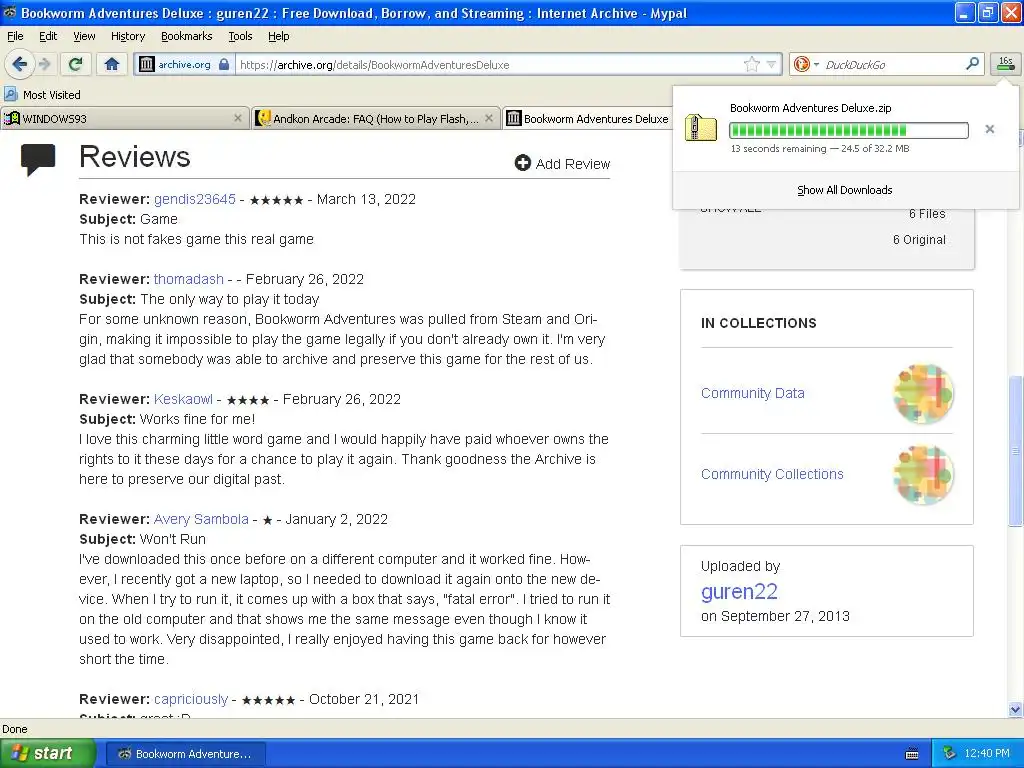
Task: Select the Won't Run subject text
Action: tap(173, 539)
